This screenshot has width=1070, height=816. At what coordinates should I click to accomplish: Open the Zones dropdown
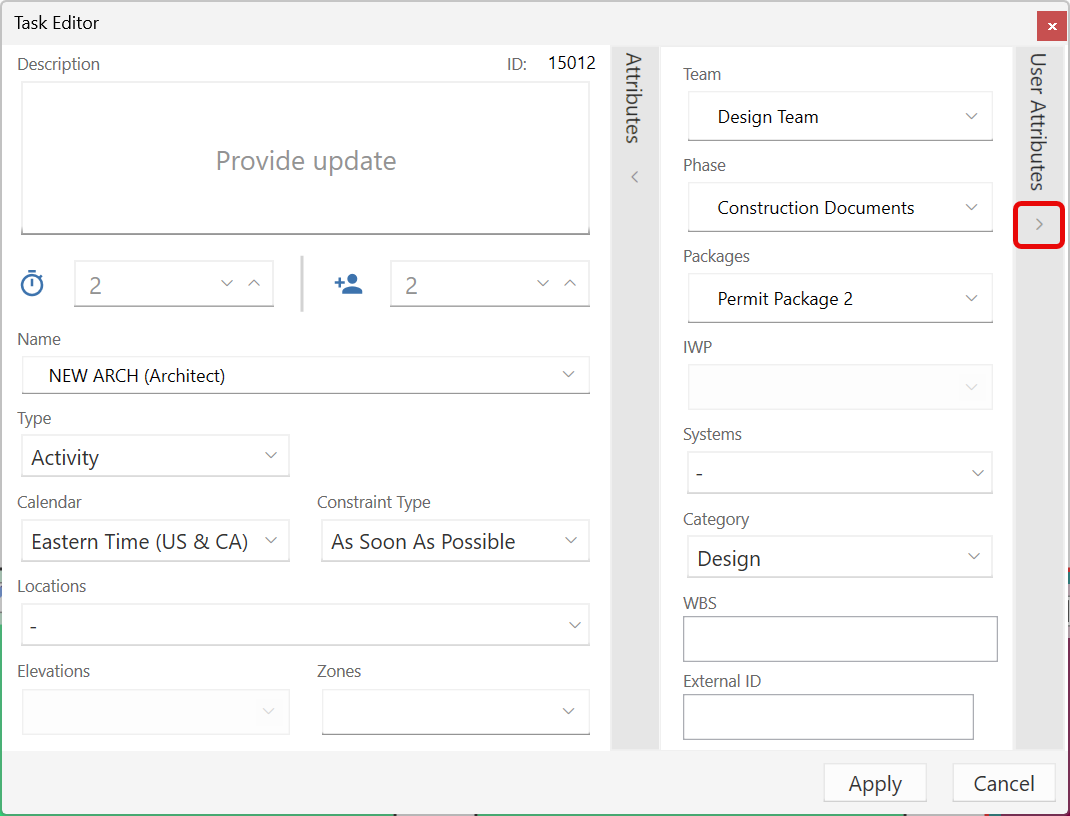(455, 712)
